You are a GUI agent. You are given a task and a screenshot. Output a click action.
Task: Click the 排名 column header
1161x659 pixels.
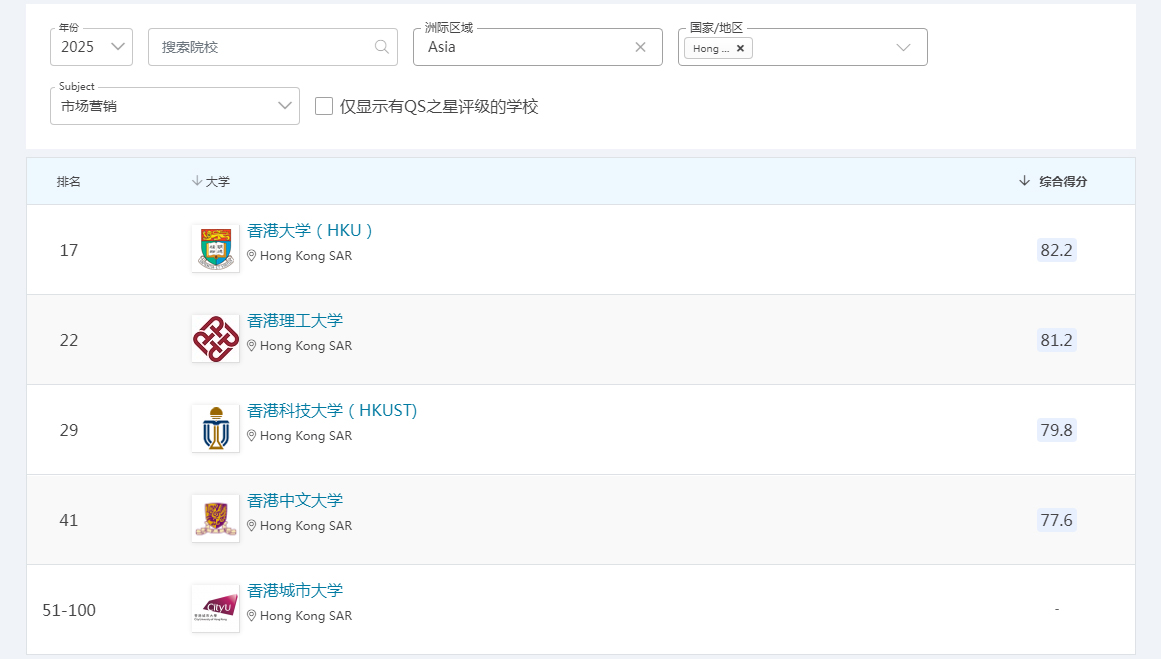[69, 181]
